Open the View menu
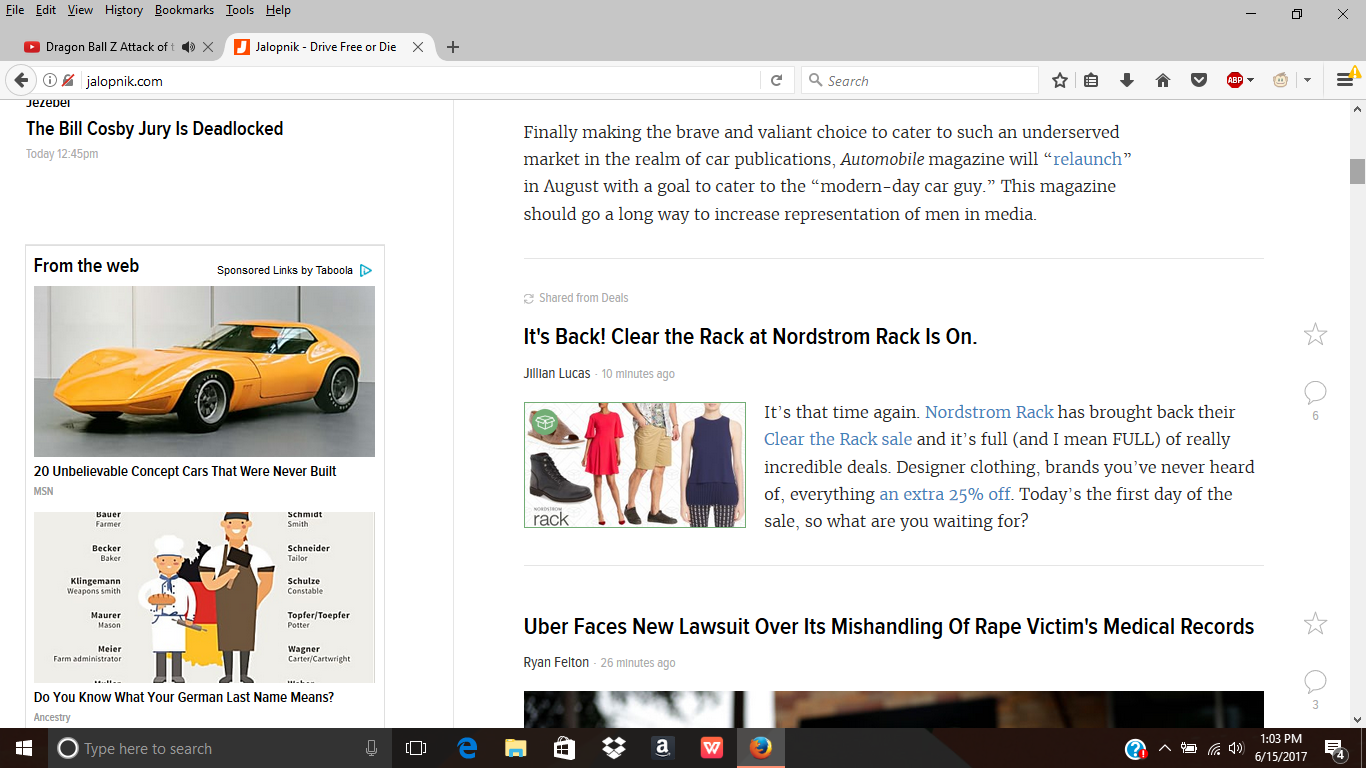Screen dimensions: 1366x768 80,10
